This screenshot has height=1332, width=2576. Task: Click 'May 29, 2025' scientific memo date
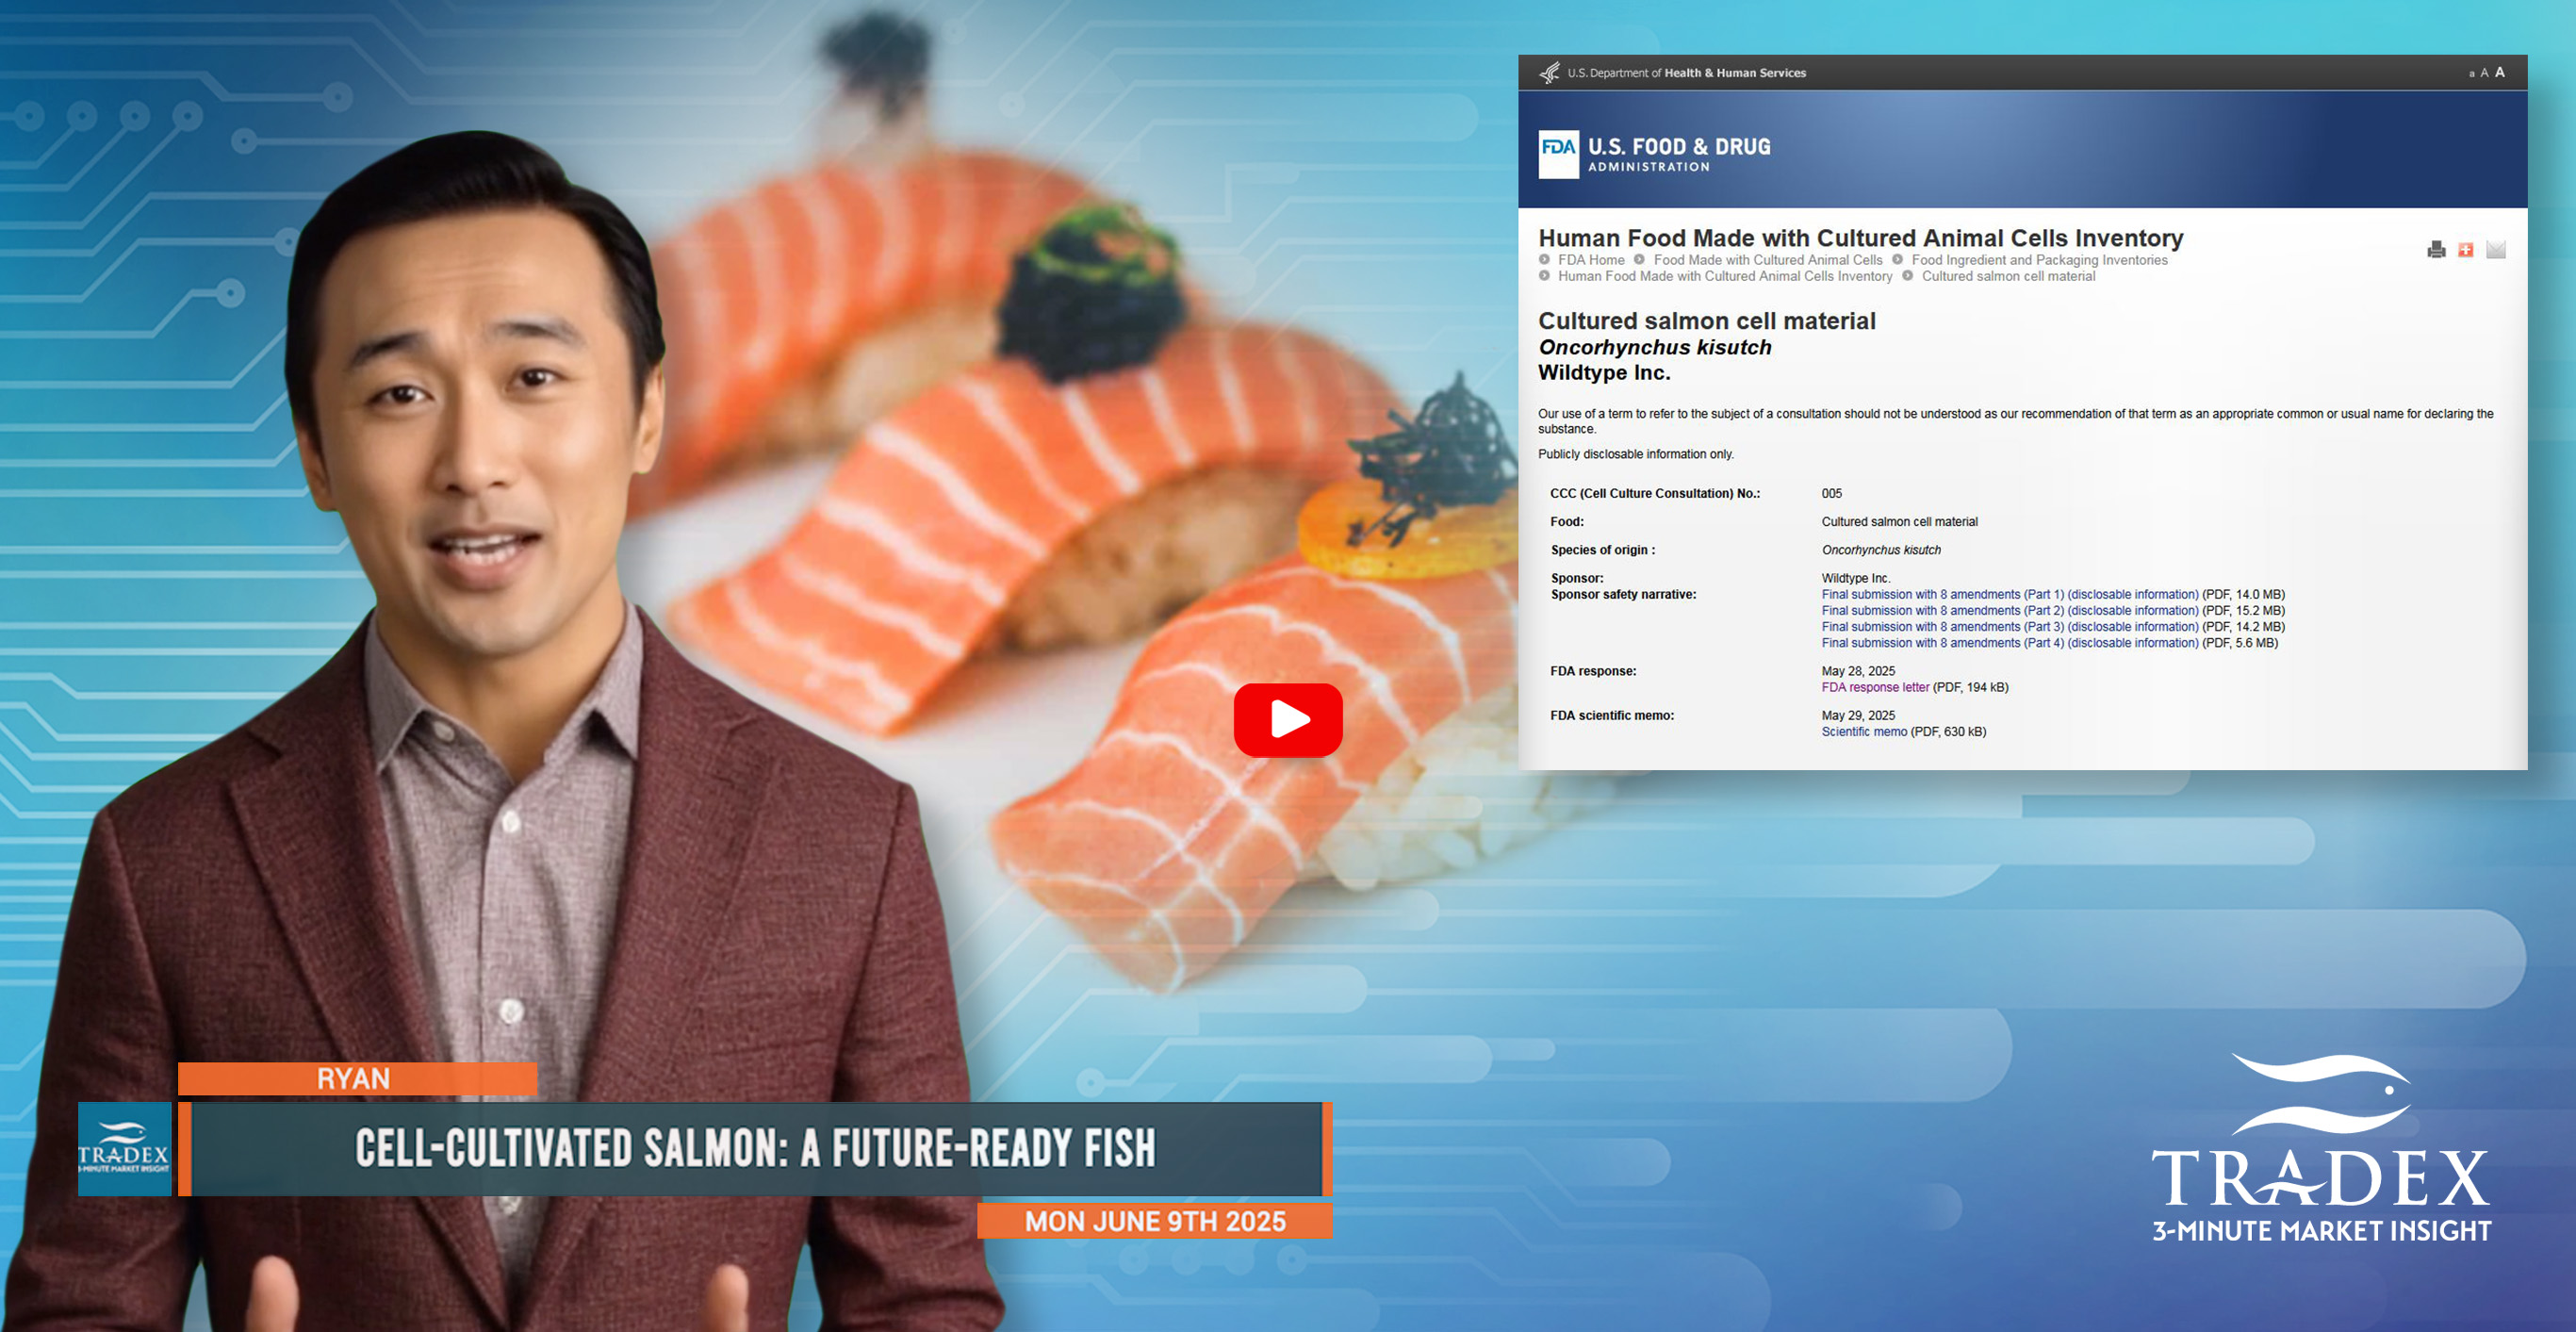click(1858, 716)
